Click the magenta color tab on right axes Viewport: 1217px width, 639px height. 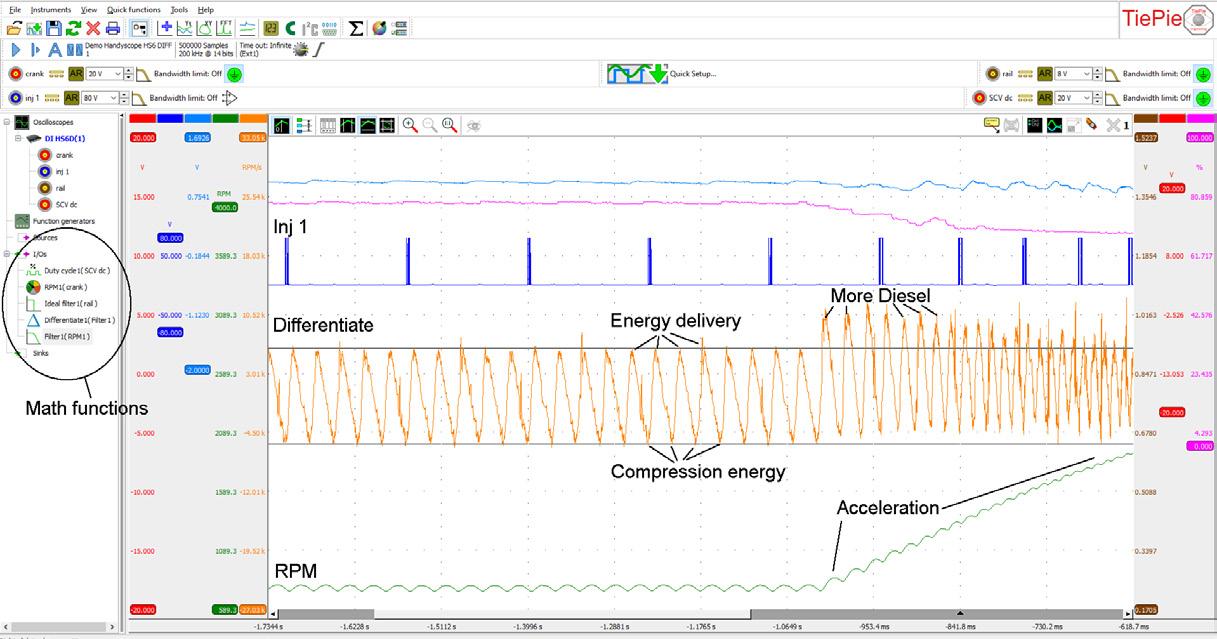(1200, 119)
